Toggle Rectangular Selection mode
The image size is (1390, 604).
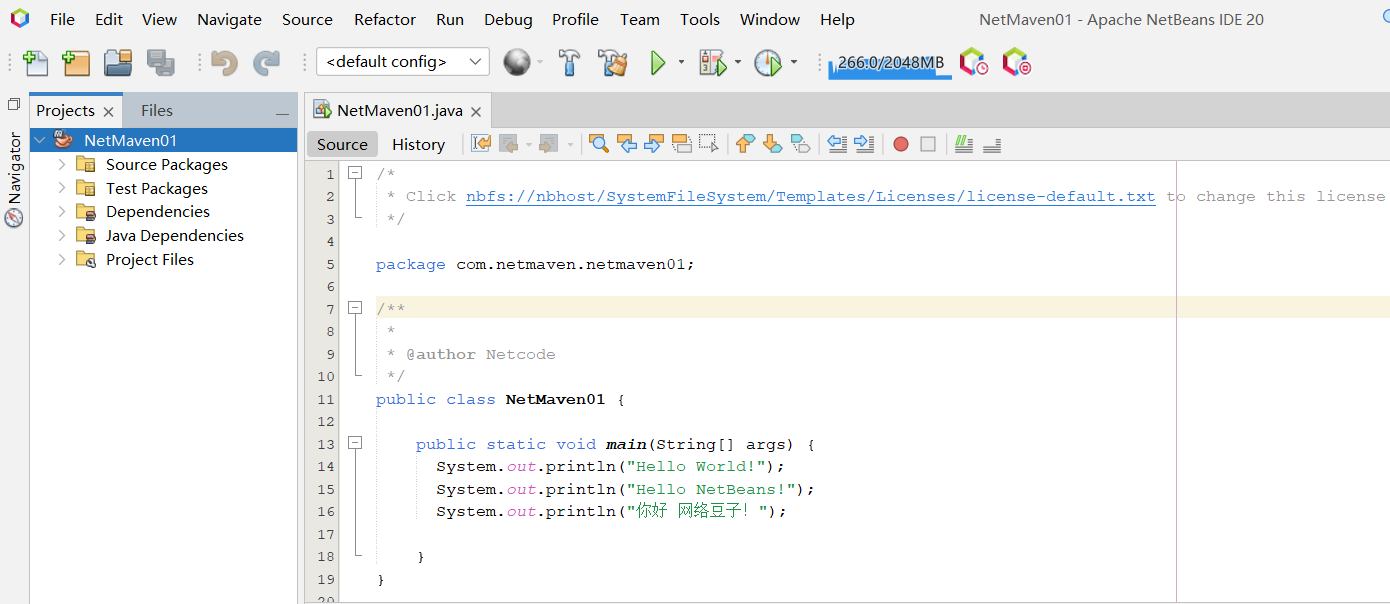tap(709, 144)
